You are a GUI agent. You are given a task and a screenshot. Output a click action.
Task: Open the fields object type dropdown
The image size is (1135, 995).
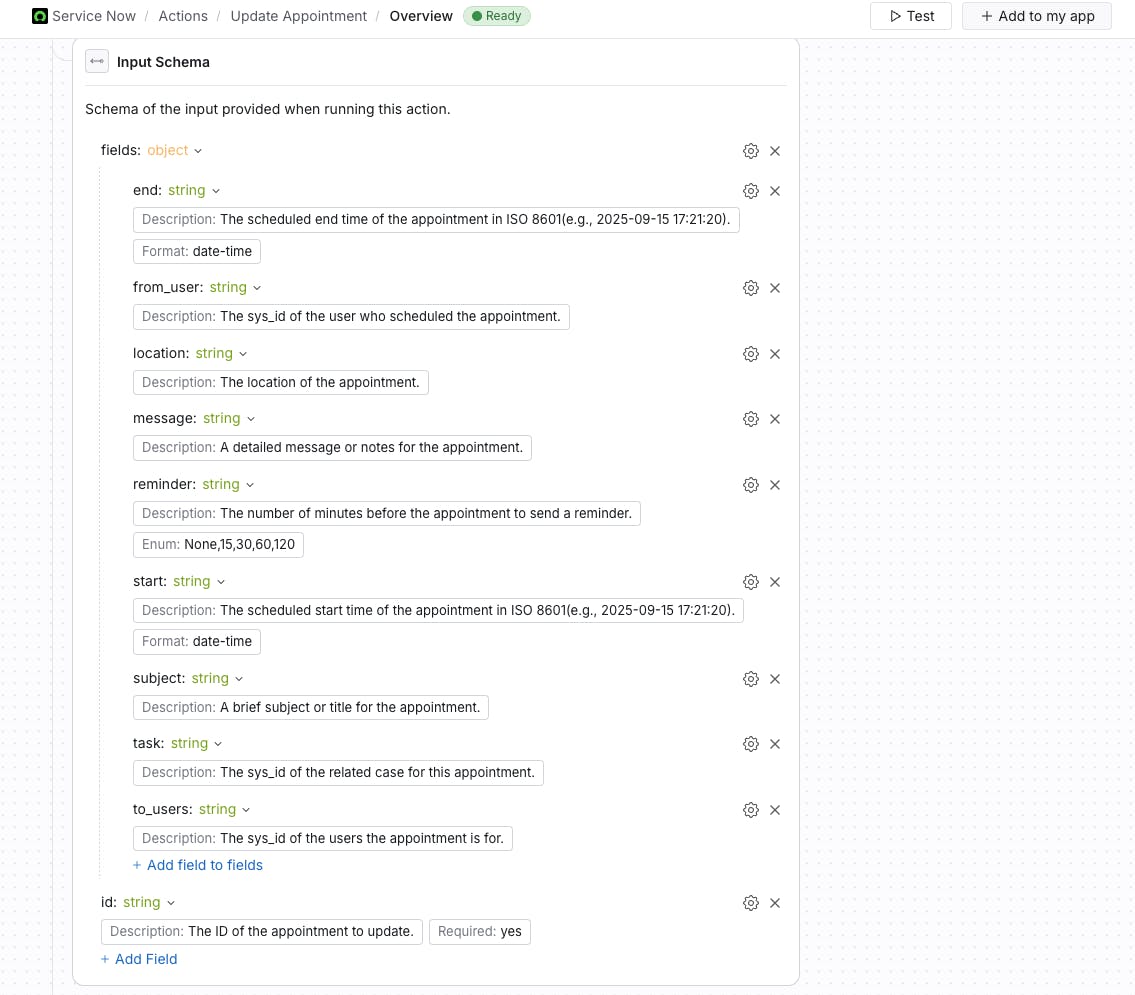(x=175, y=150)
